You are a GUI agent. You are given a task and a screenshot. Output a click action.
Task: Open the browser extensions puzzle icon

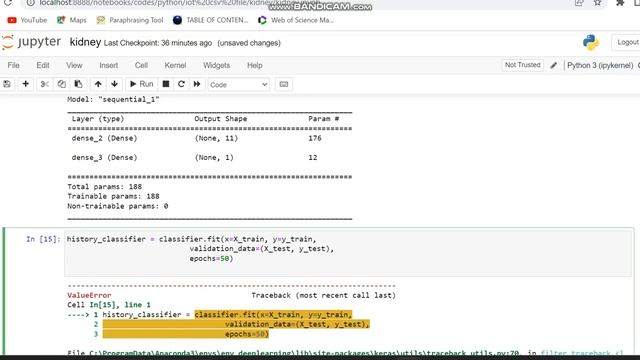[620, 3]
